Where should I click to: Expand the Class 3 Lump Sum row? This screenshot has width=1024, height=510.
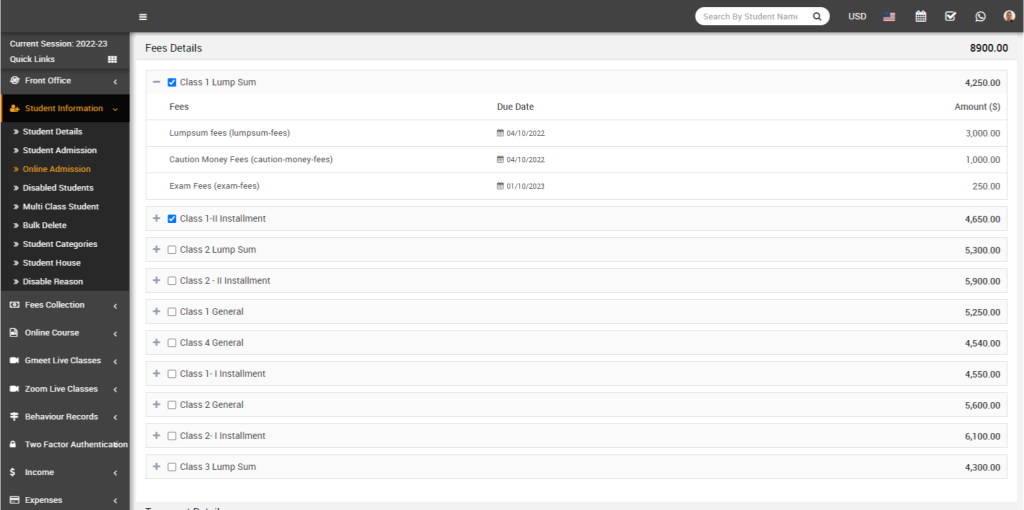tap(156, 467)
